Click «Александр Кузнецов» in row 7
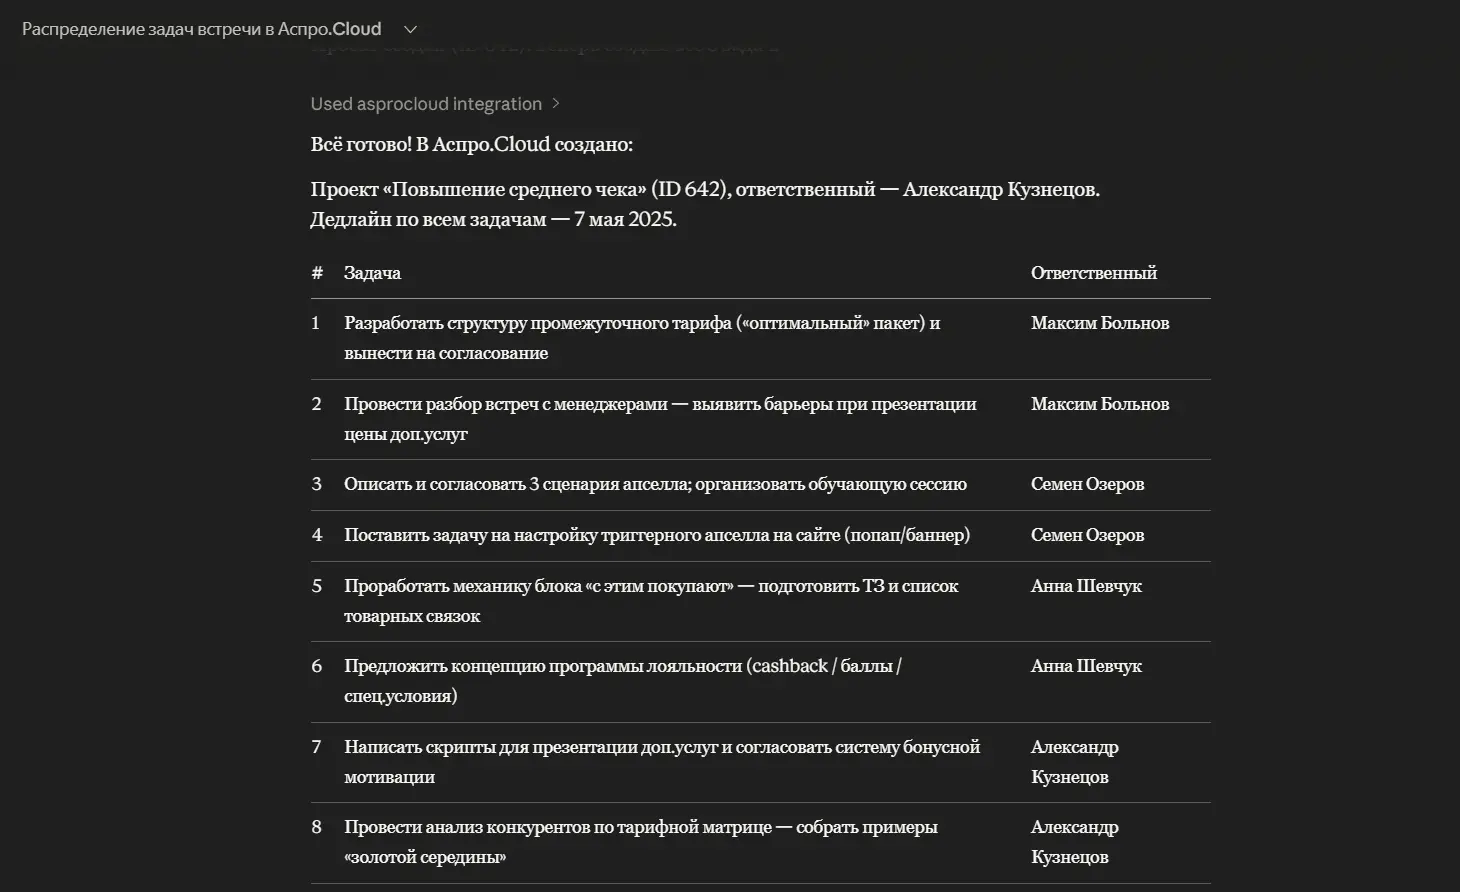Image resolution: width=1460 pixels, height=892 pixels. pos(1074,762)
